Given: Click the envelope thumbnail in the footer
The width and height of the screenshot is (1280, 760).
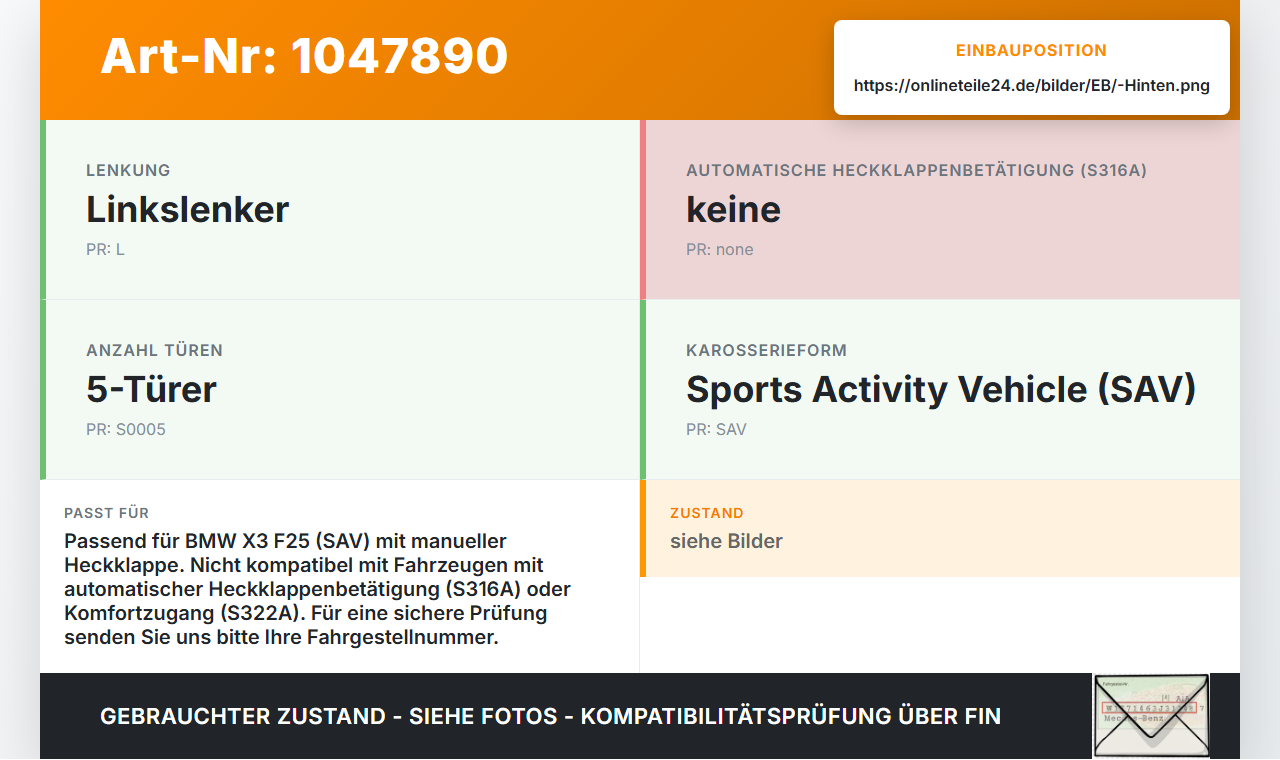Looking at the screenshot, I should (1151, 716).
